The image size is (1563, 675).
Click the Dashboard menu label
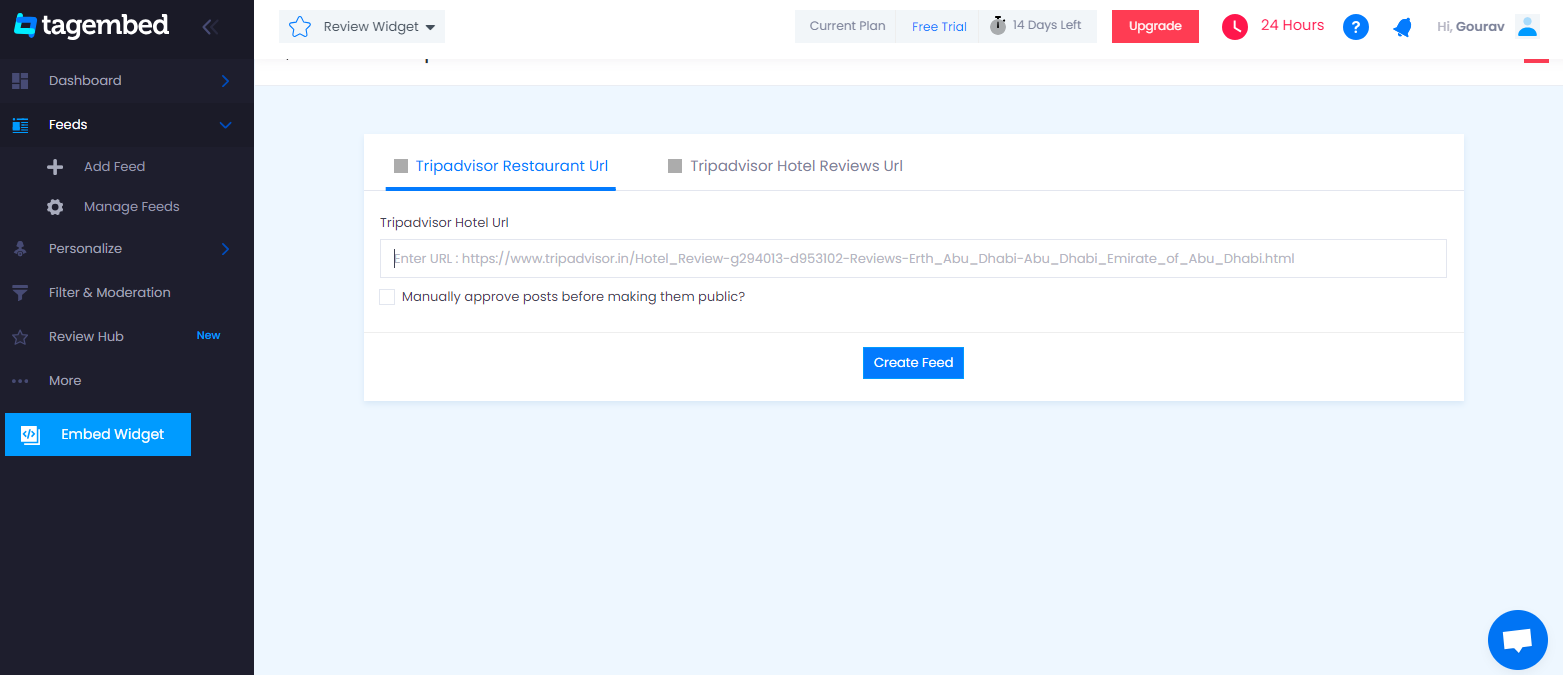tap(85, 81)
